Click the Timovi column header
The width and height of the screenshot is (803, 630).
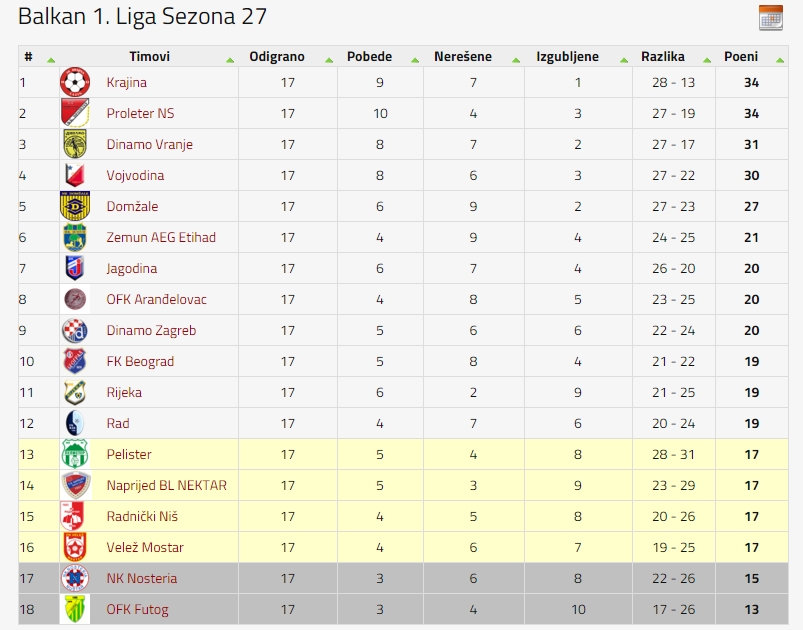pos(149,56)
